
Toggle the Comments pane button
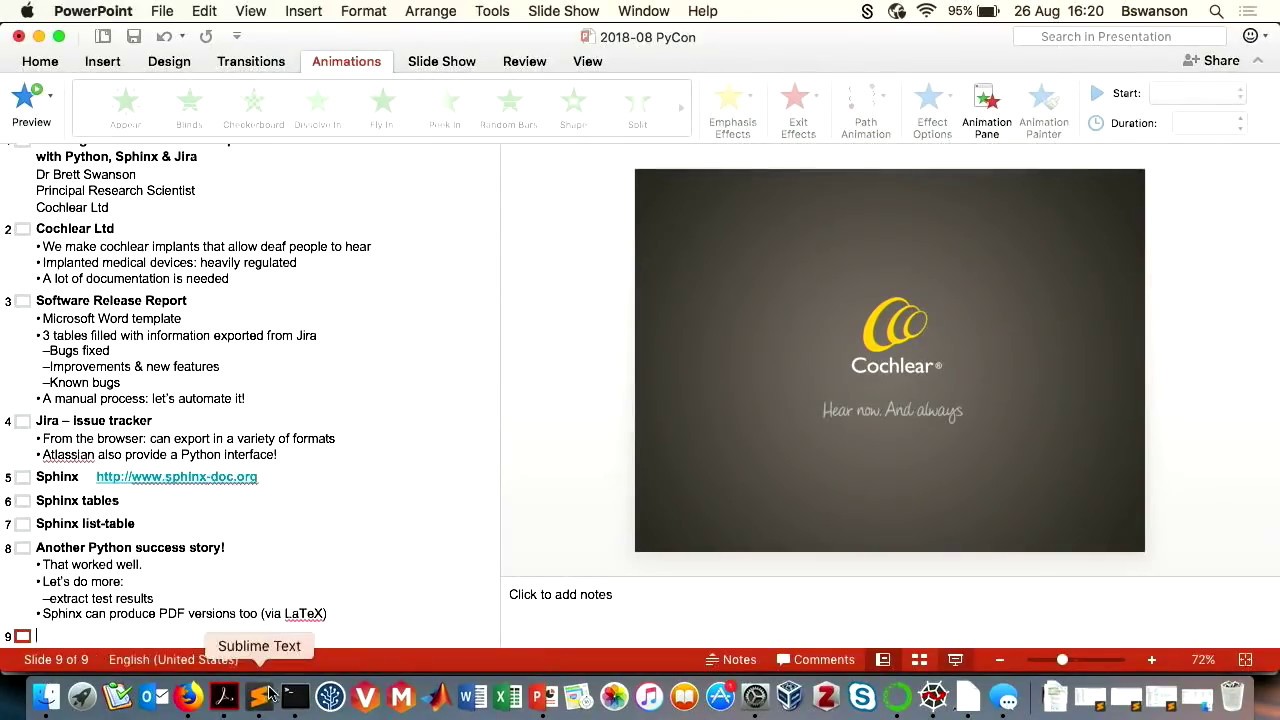[816, 660]
